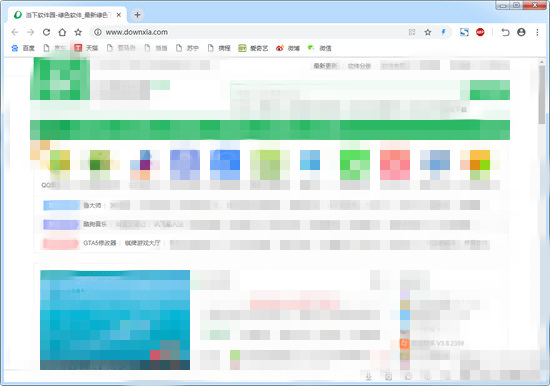Select the 当下软件园 browser tab
Viewport: 550px width, 386px height.
[x=67, y=15]
